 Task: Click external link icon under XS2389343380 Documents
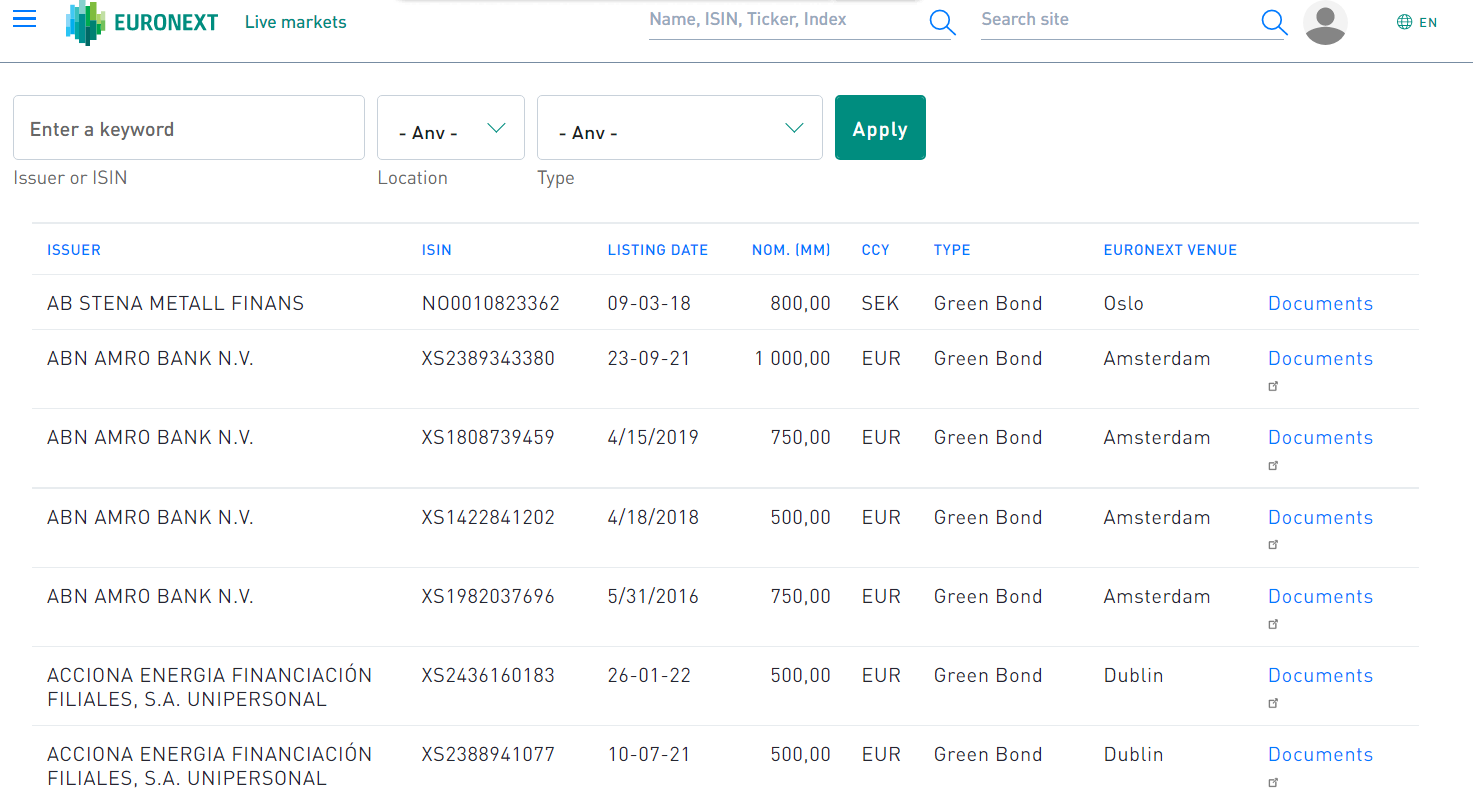tap(1273, 386)
